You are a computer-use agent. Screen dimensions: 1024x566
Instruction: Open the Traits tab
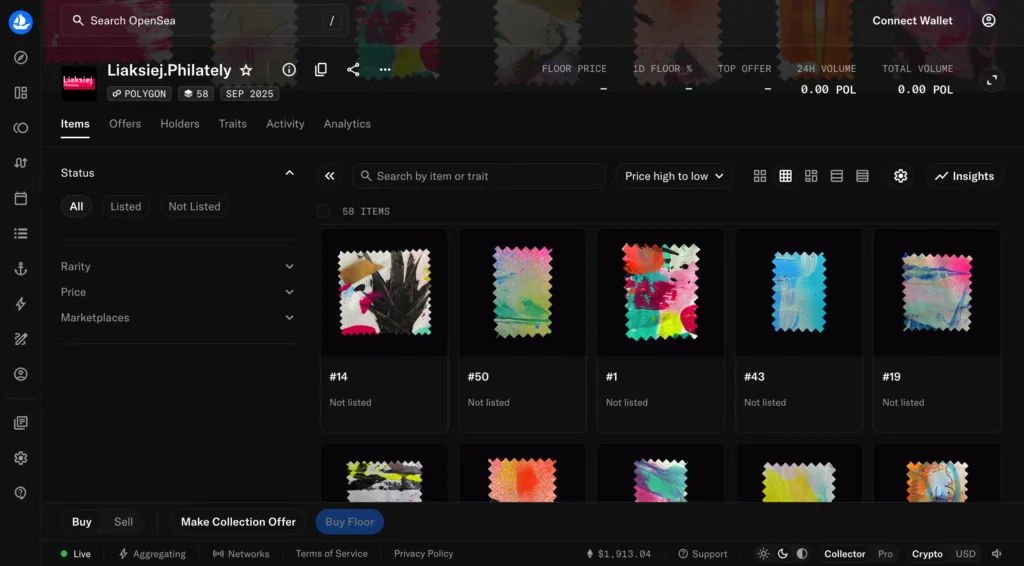pyautogui.click(x=232, y=123)
